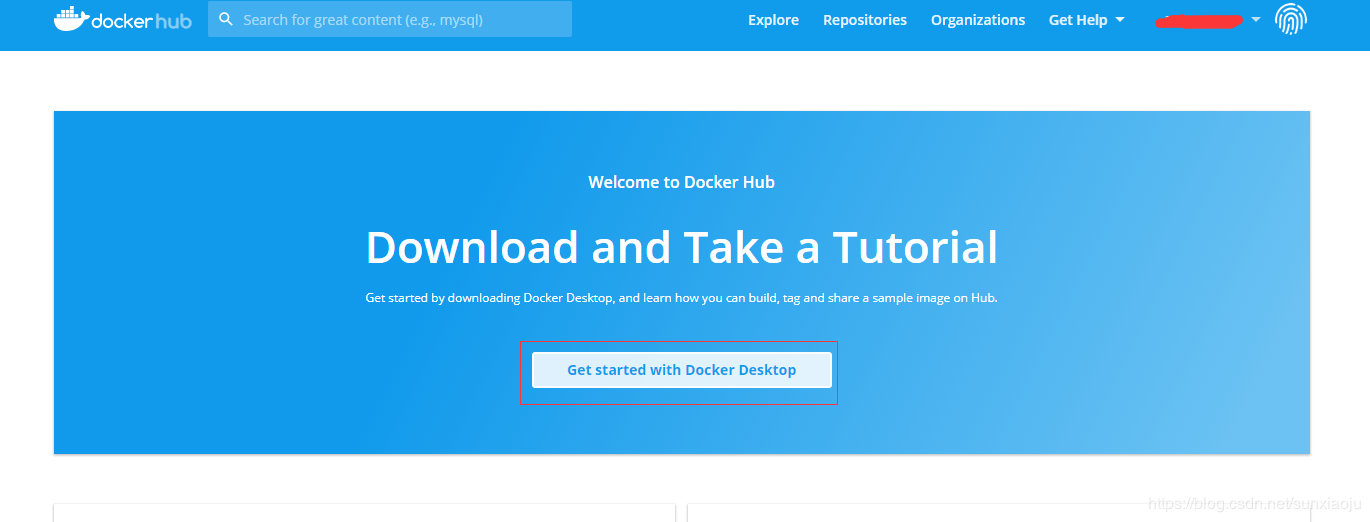1370x522 pixels.
Task: Focus the Docker Hub search field
Action: click(390, 19)
